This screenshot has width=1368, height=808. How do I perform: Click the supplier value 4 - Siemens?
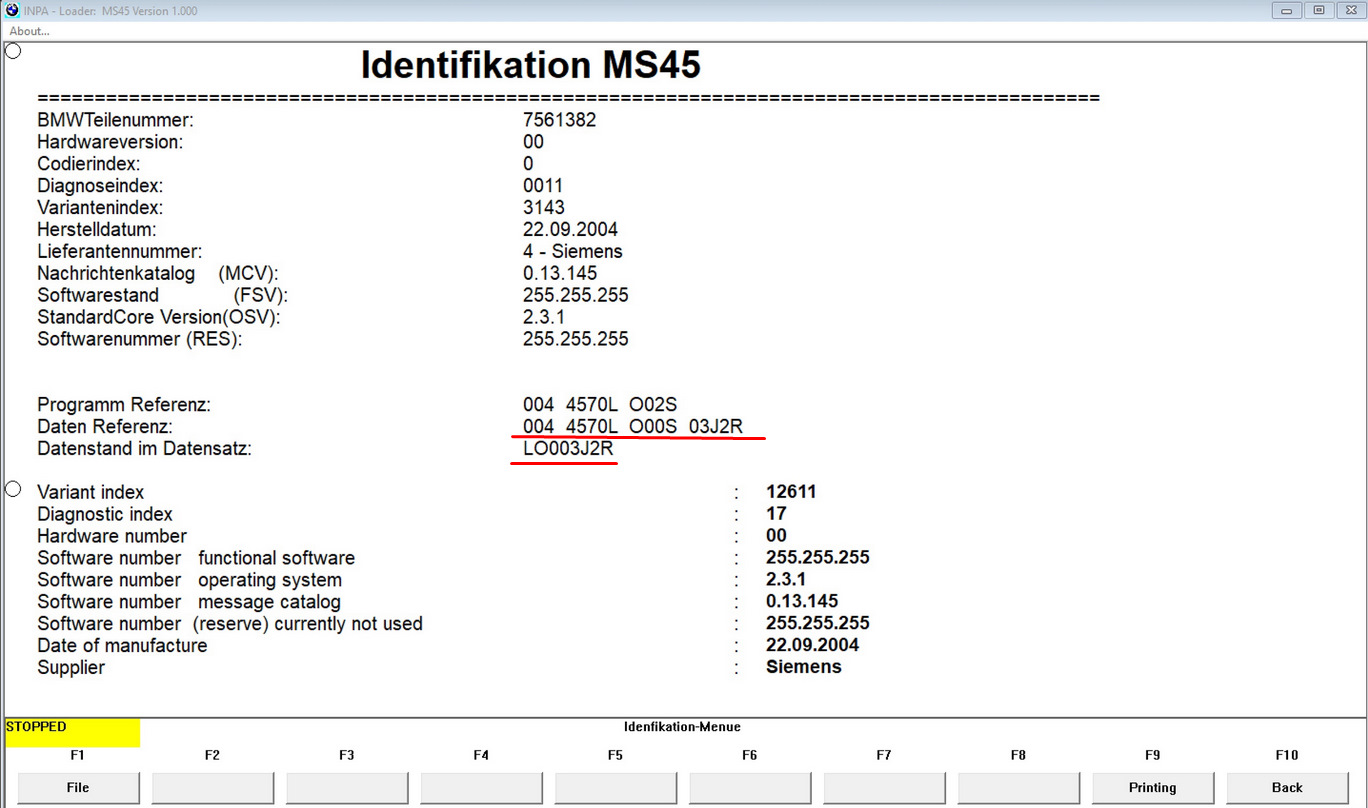(x=572, y=252)
